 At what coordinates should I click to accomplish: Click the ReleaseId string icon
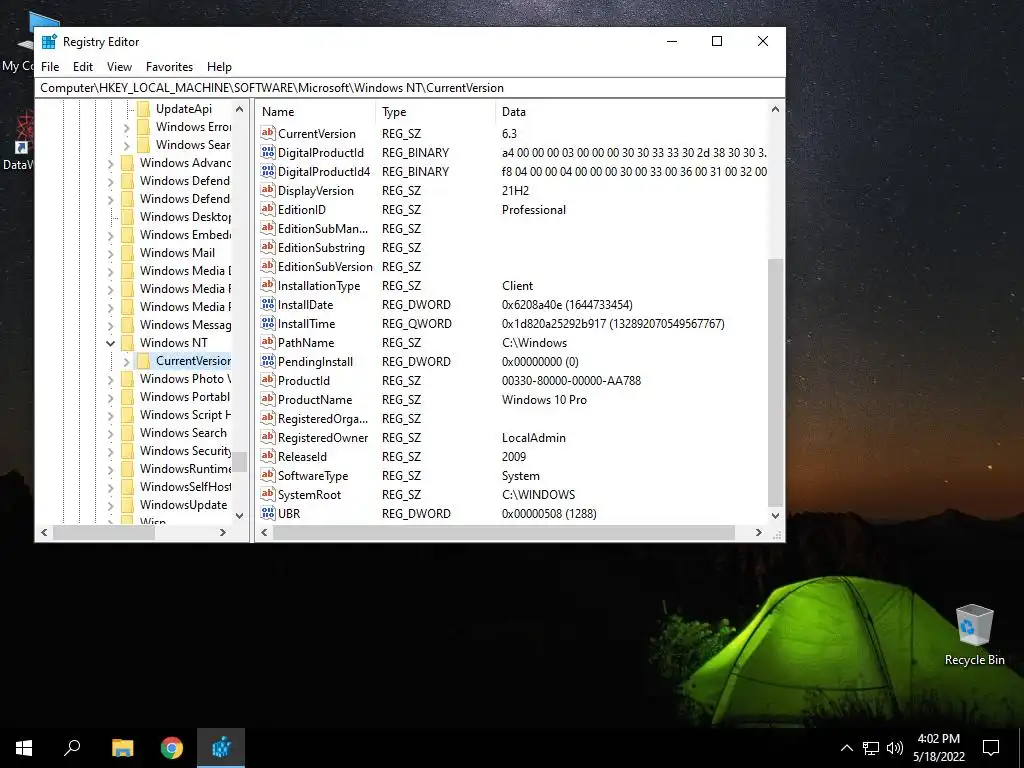pyautogui.click(x=268, y=456)
